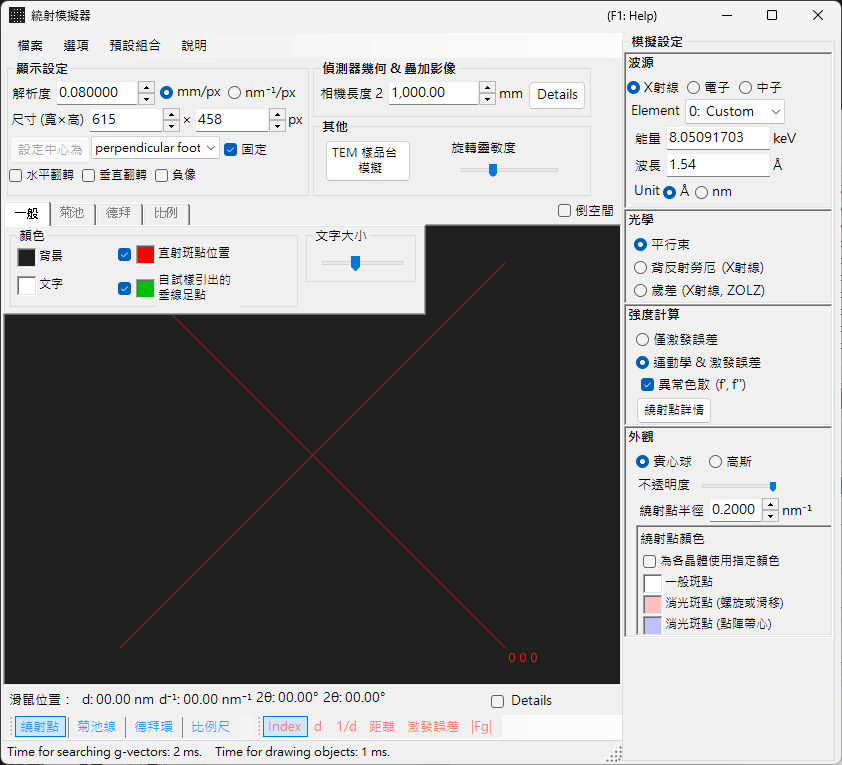Screen dimensions: 842x765
Task: Click the 波長 input field
Action: pos(718,165)
